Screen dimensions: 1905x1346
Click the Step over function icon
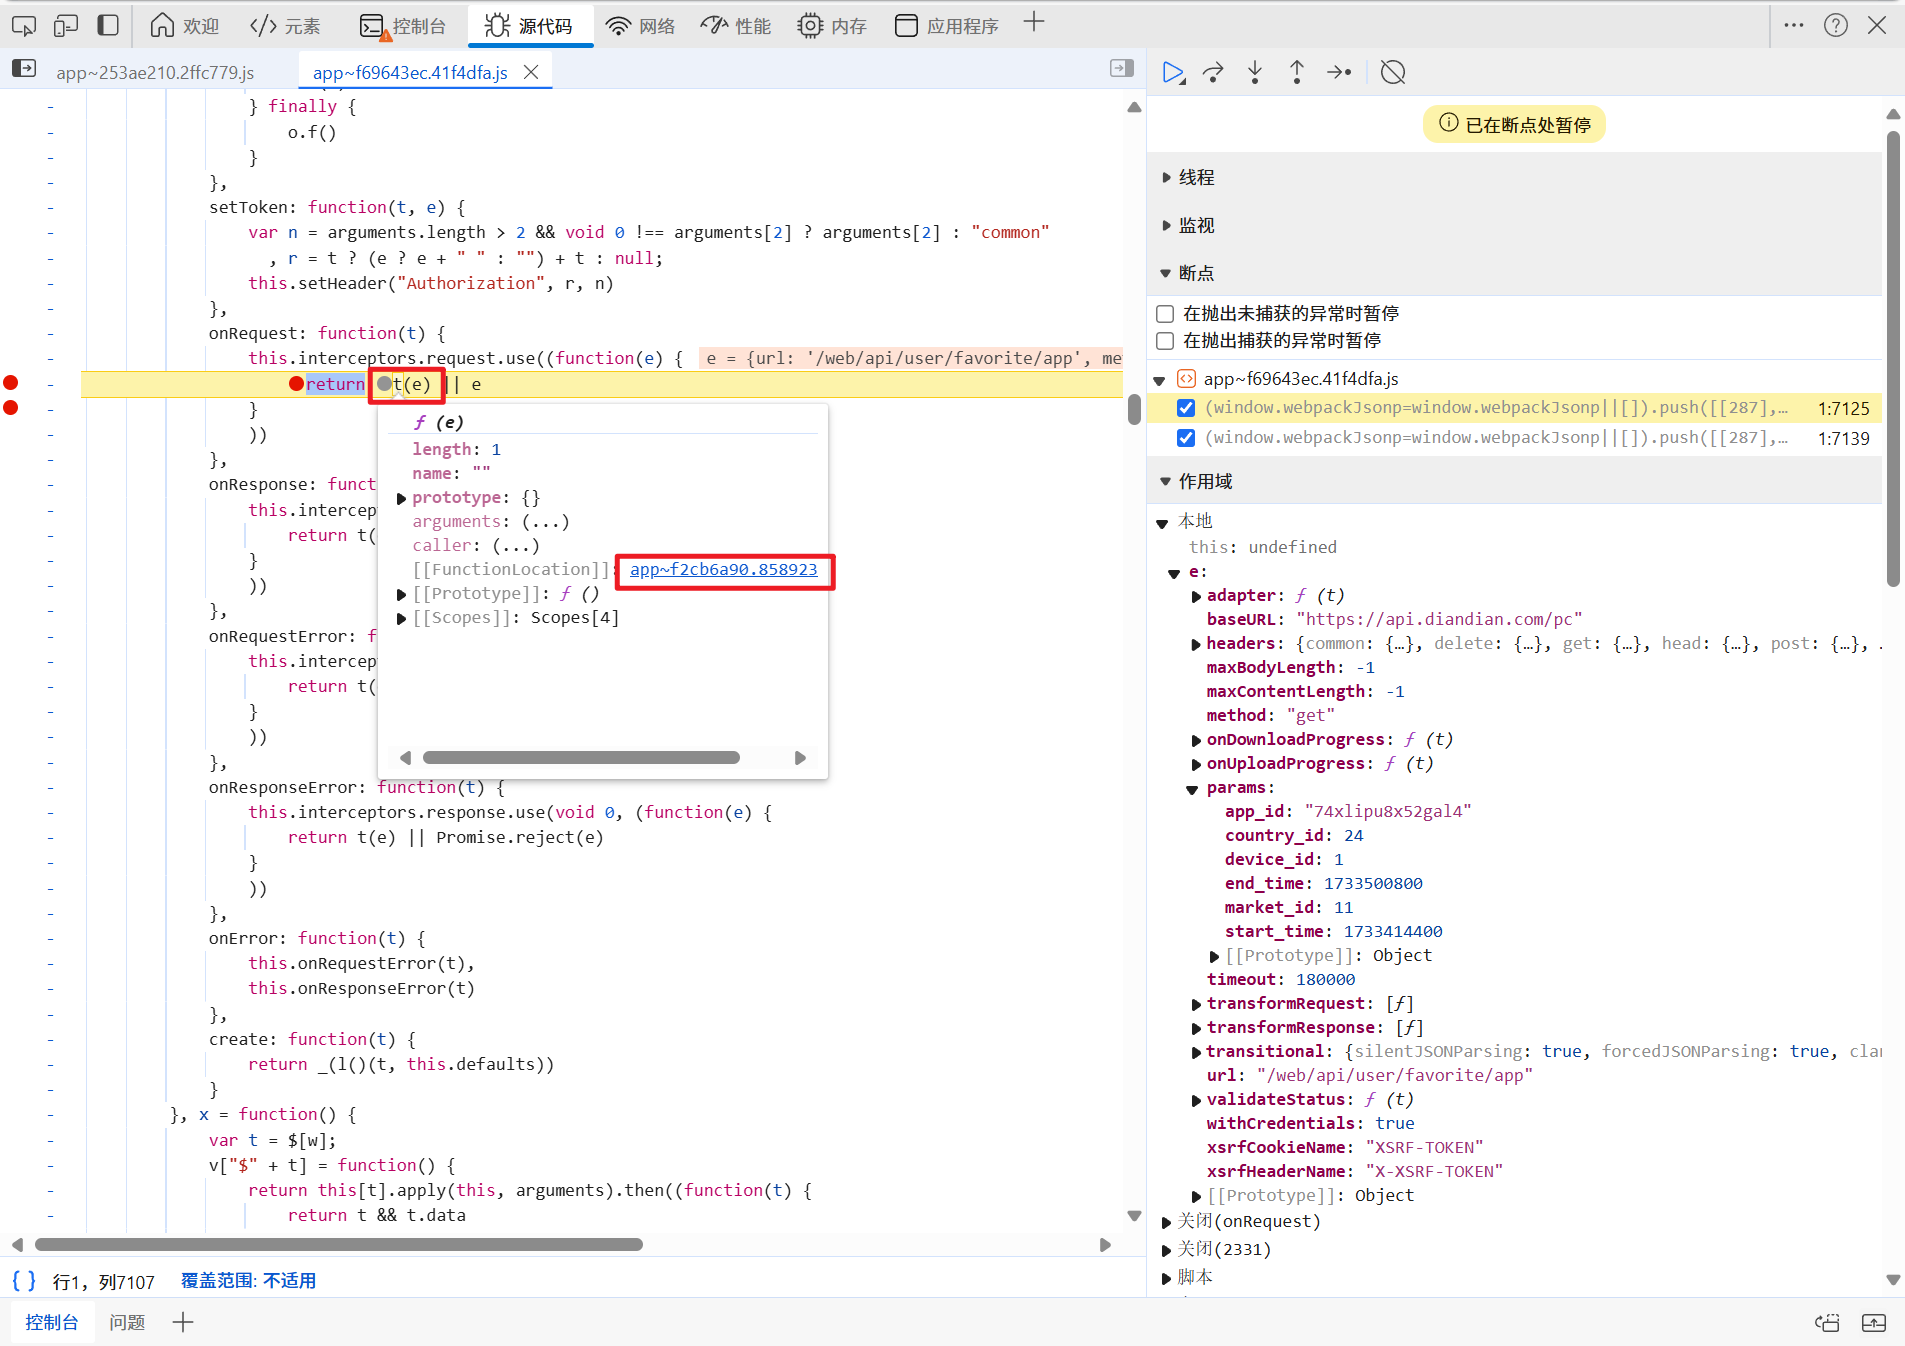[1213, 72]
